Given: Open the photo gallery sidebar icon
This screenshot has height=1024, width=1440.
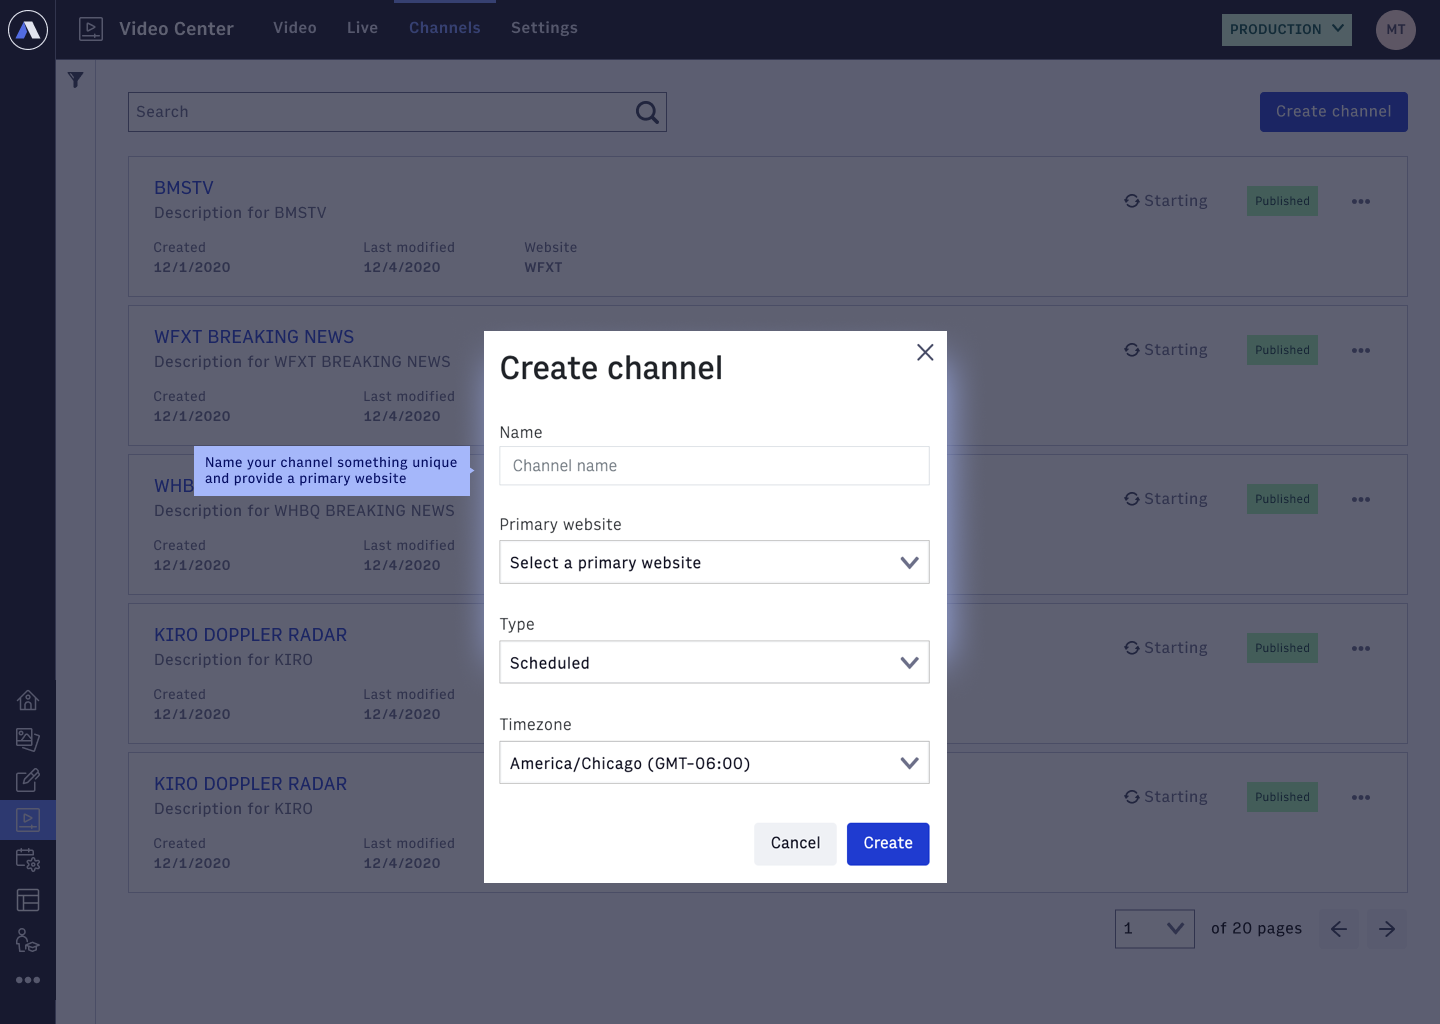Looking at the screenshot, I should point(28,740).
